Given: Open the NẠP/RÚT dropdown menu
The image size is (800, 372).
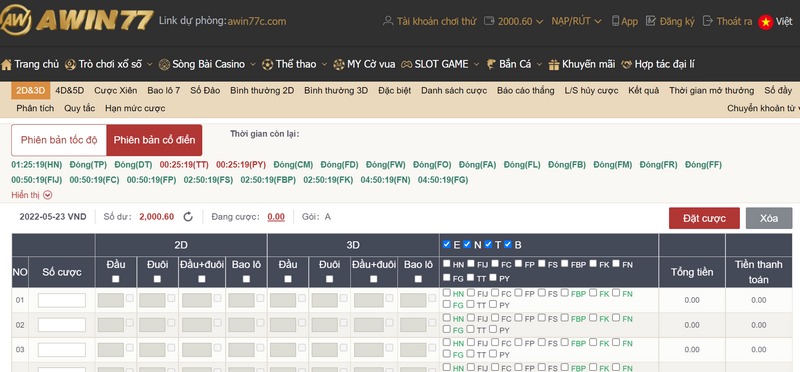Looking at the screenshot, I should click(x=576, y=21).
